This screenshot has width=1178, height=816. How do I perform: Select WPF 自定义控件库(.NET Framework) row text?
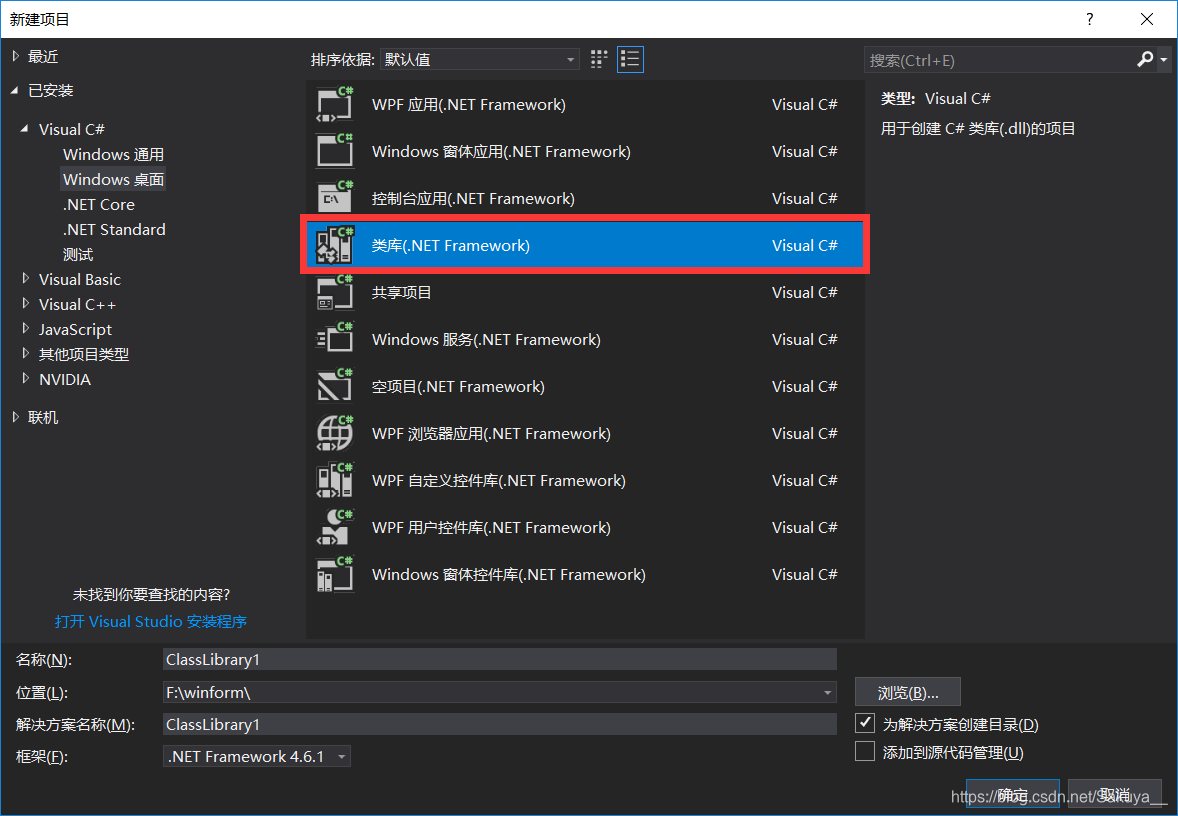click(499, 480)
